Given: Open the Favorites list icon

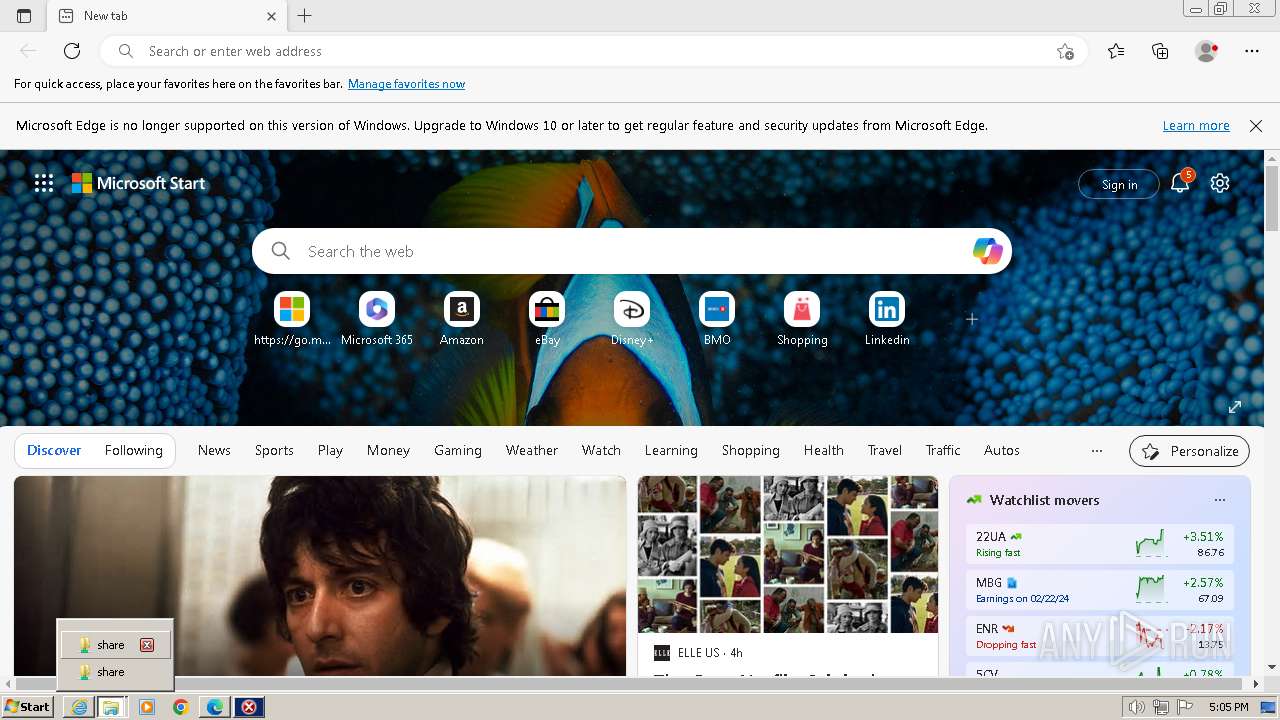Looking at the screenshot, I should pyautogui.click(x=1116, y=51).
